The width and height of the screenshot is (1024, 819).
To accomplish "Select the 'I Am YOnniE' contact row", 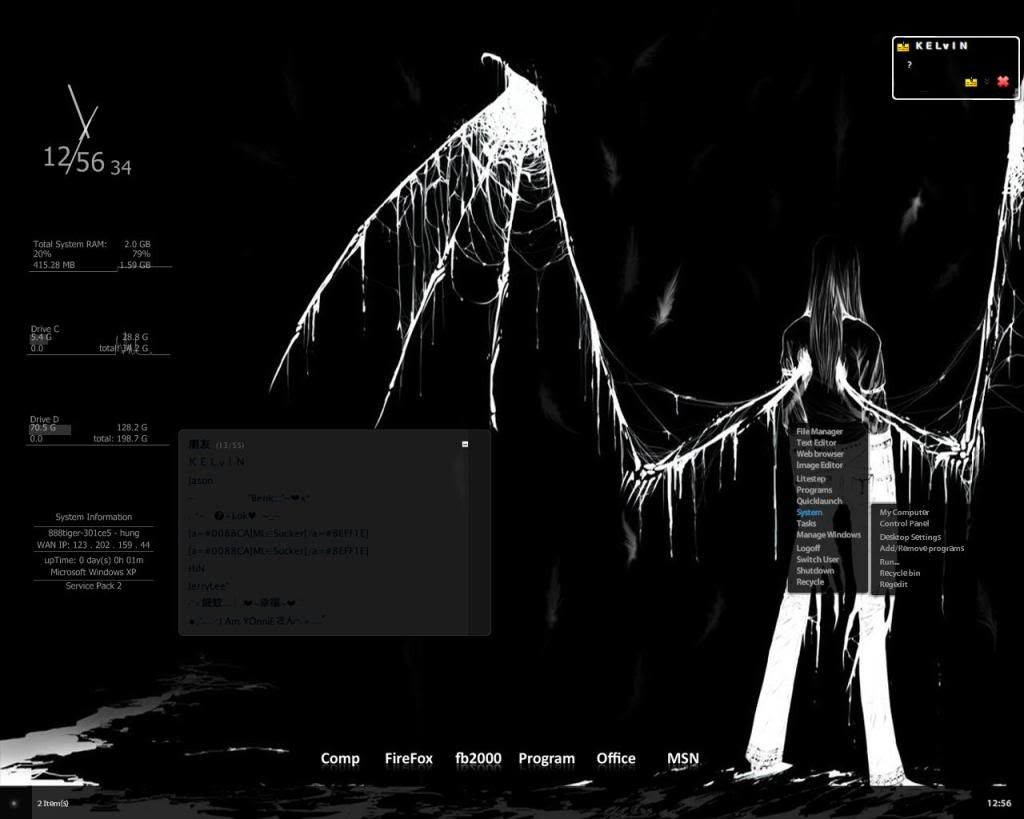I will pyautogui.click(x=256, y=621).
